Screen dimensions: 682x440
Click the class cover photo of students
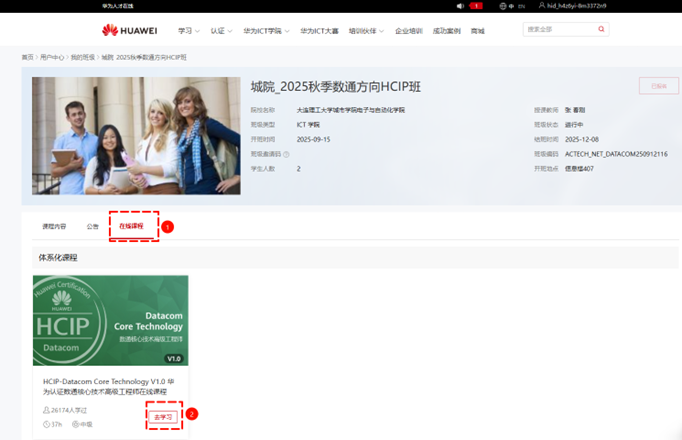click(x=136, y=136)
